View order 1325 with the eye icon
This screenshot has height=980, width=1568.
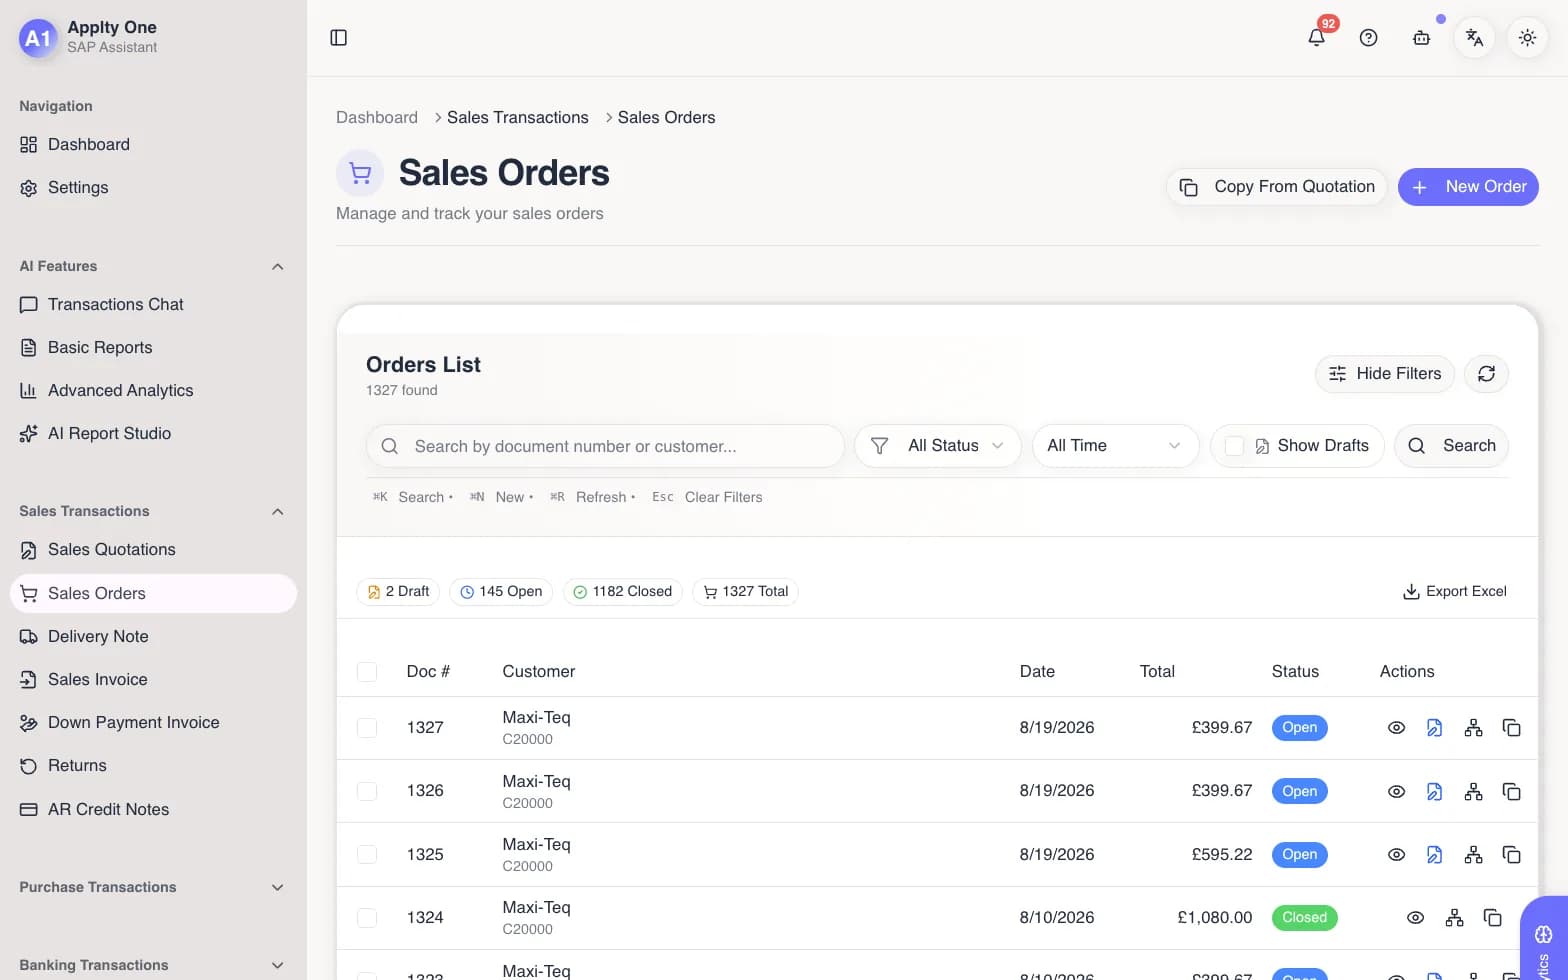(1396, 855)
